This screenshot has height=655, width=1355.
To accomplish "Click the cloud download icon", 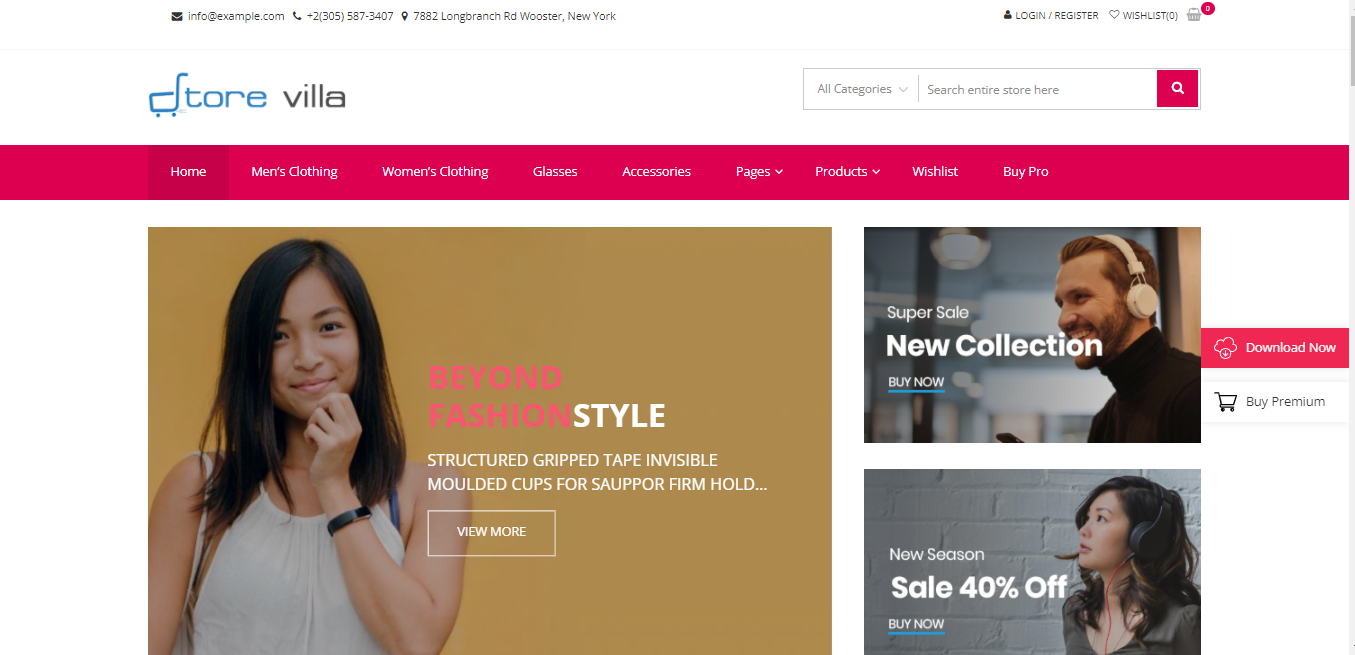I will (1225, 347).
